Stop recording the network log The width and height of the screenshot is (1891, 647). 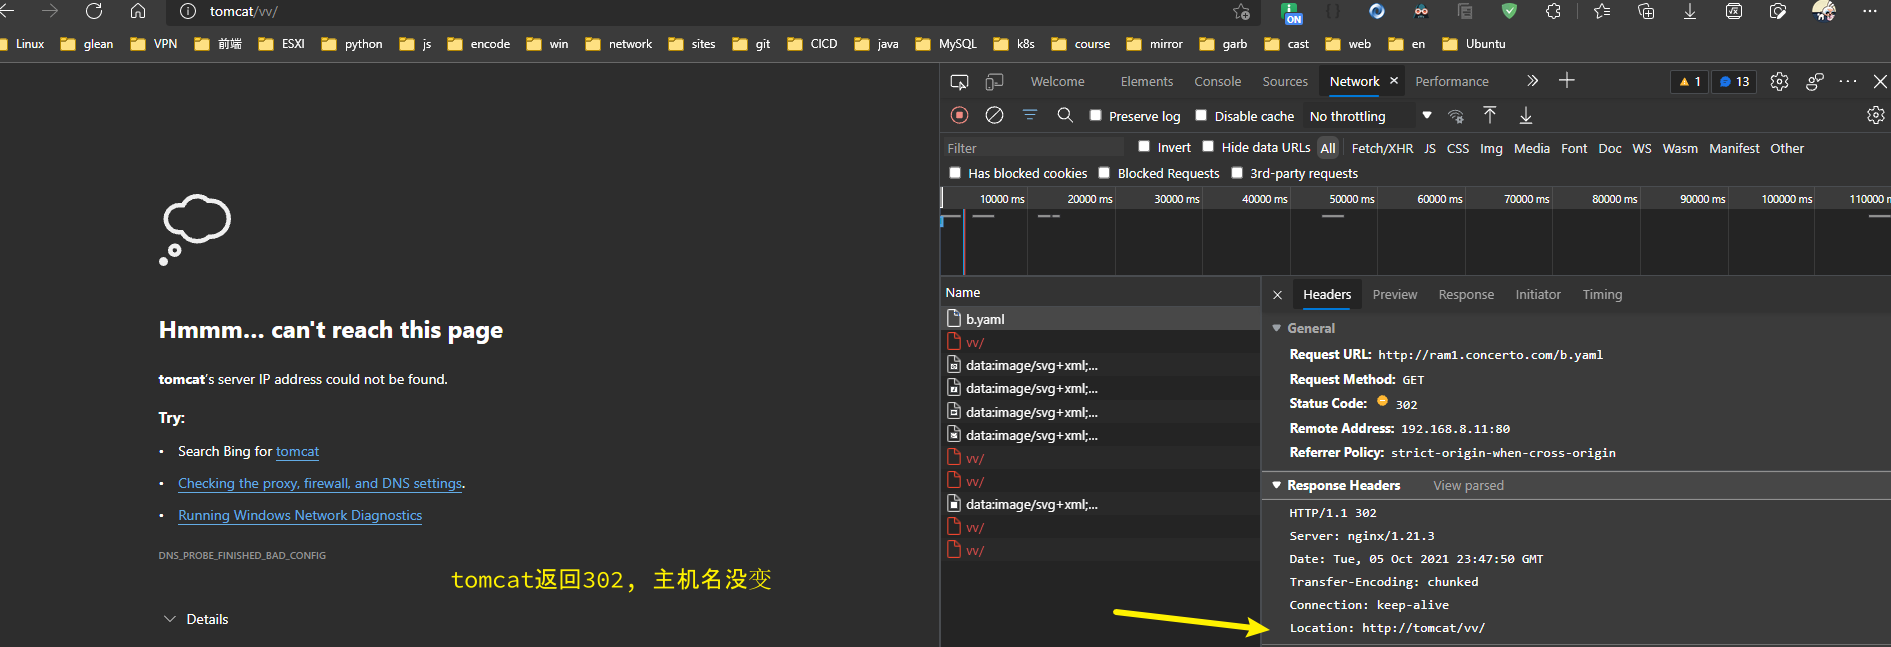(959, 115)
